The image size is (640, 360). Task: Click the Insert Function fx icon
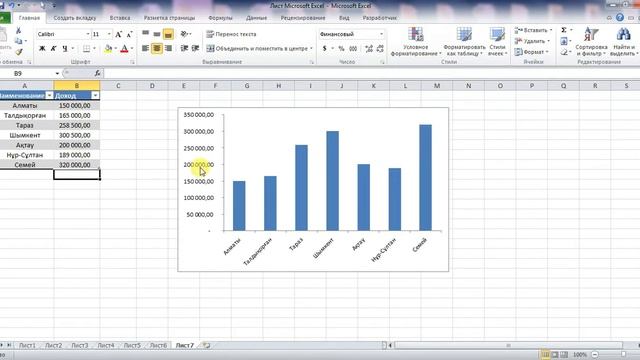[x=97, y=73]
